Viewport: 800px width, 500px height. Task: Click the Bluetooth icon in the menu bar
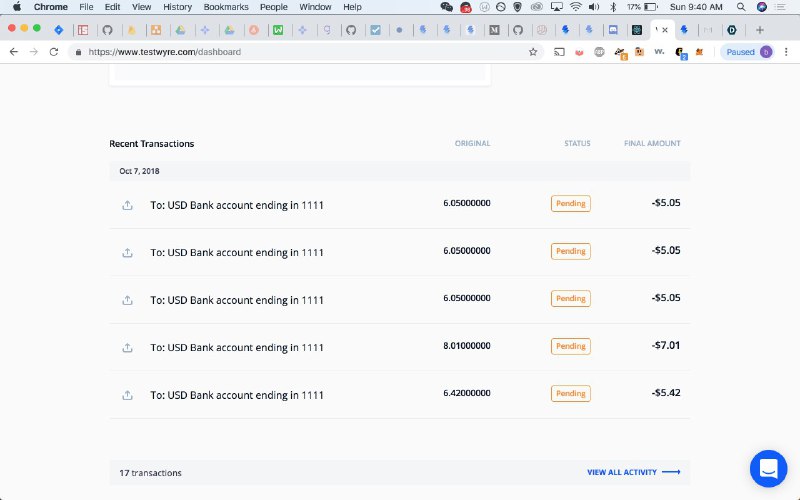coord(613,7)
